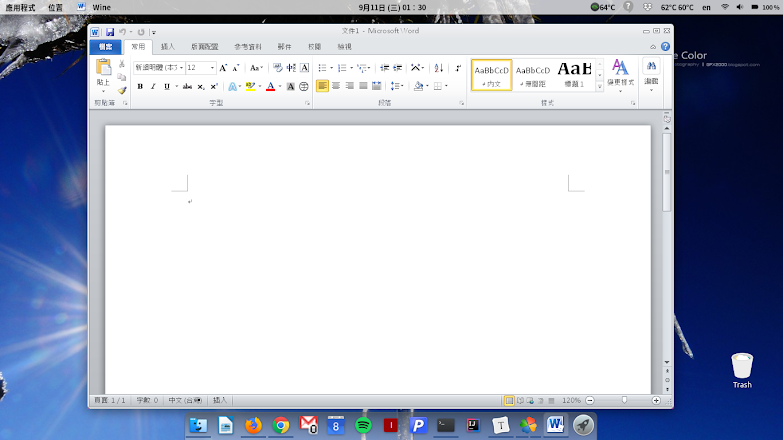The height and width of the screenshot is (440, 783).
Task: Adjust the zoom slider handle
Action: pyautogui.click(x=624, y=401)
